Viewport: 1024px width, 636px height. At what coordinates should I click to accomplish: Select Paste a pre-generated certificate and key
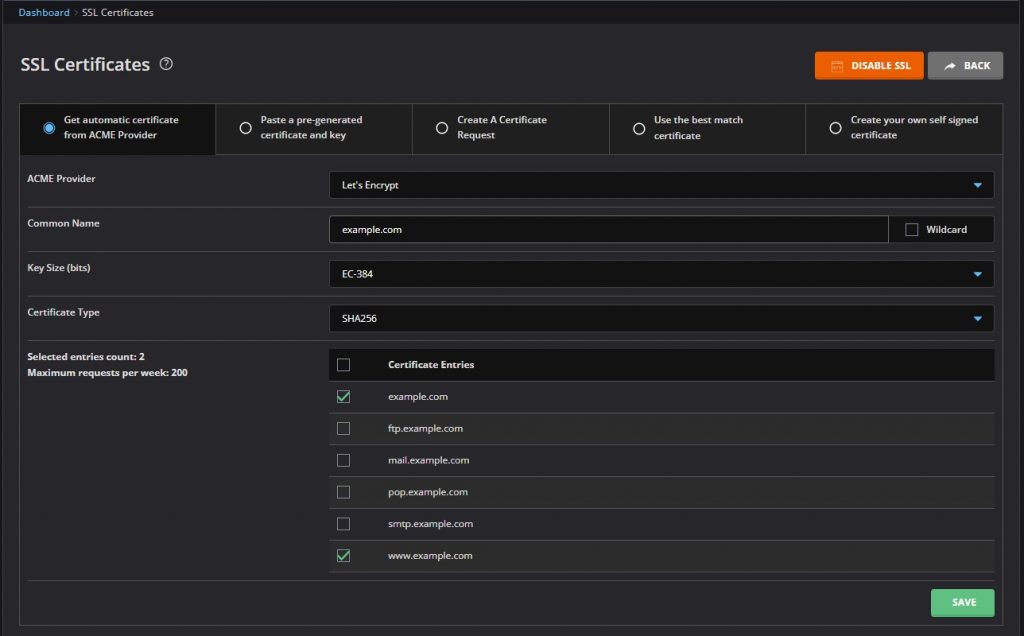coord(244,128)
